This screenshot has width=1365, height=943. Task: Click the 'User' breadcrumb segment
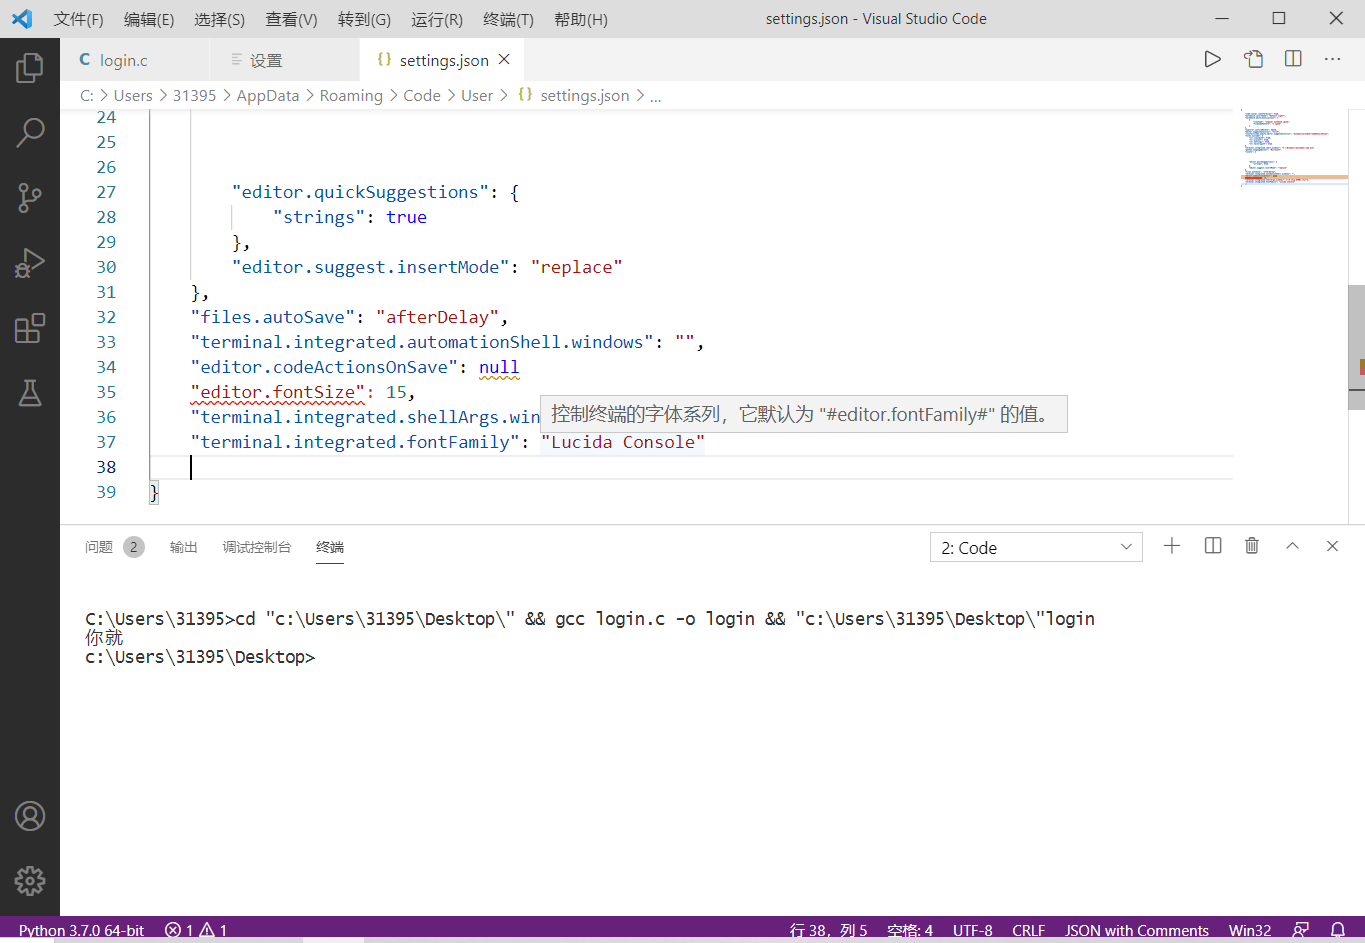(x=477, y=96)
